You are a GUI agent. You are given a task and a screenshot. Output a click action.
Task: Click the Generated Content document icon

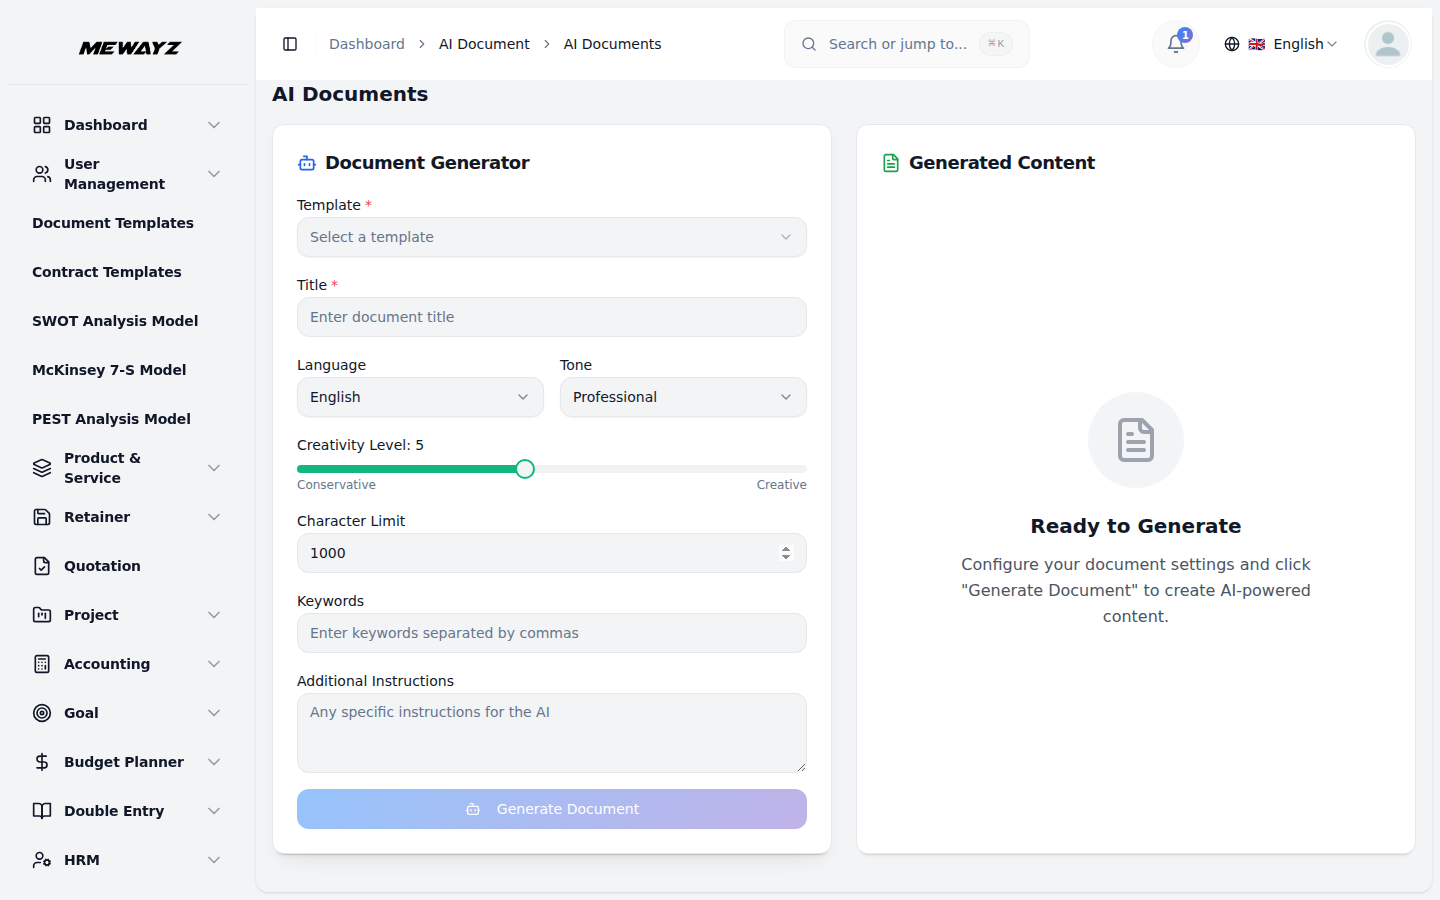(x=890, y=161)
